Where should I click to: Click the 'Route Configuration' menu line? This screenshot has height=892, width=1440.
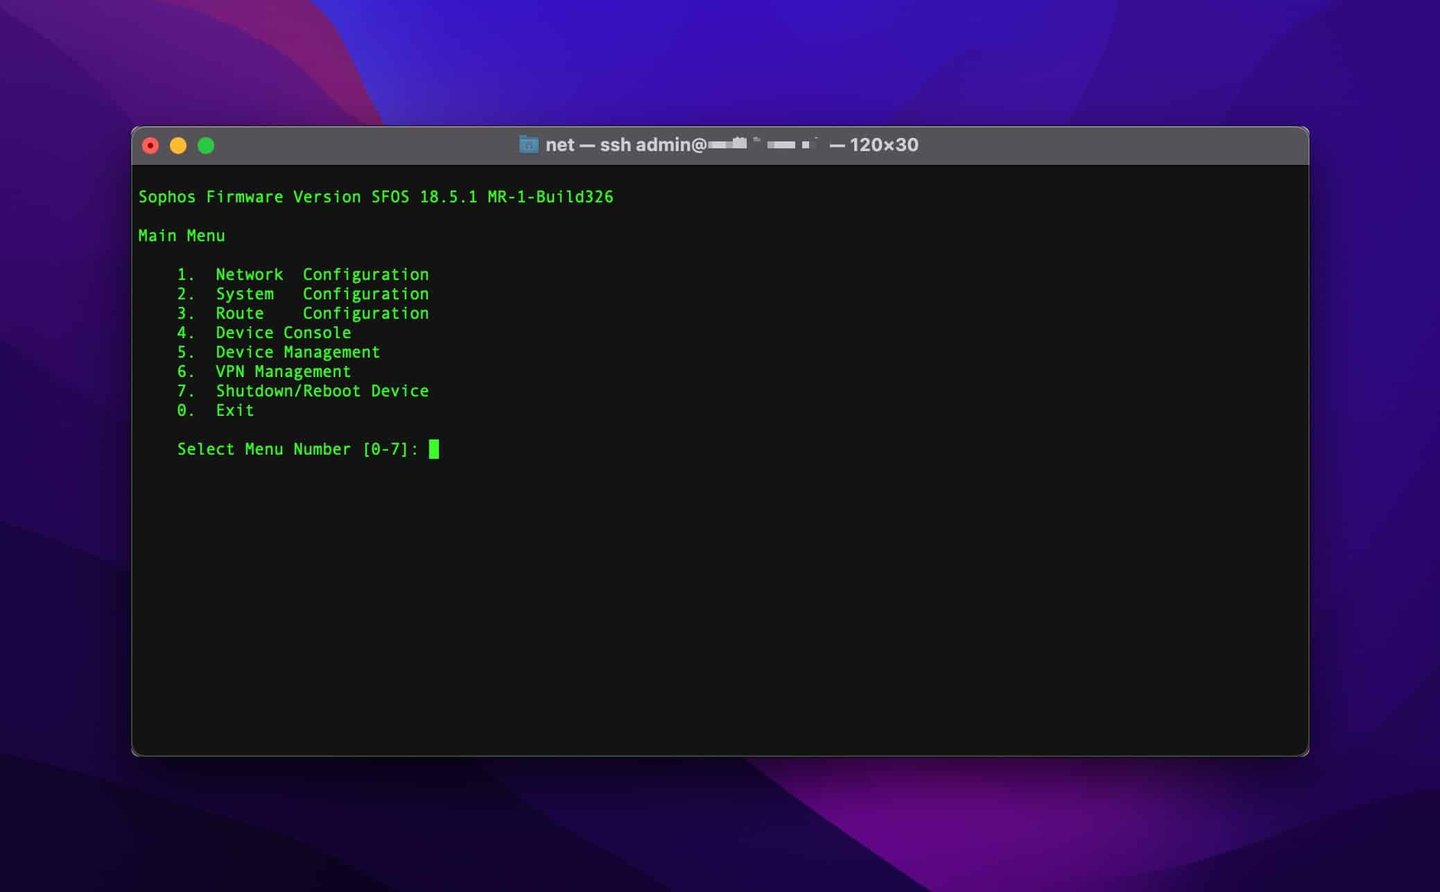(x=303, y=313)
